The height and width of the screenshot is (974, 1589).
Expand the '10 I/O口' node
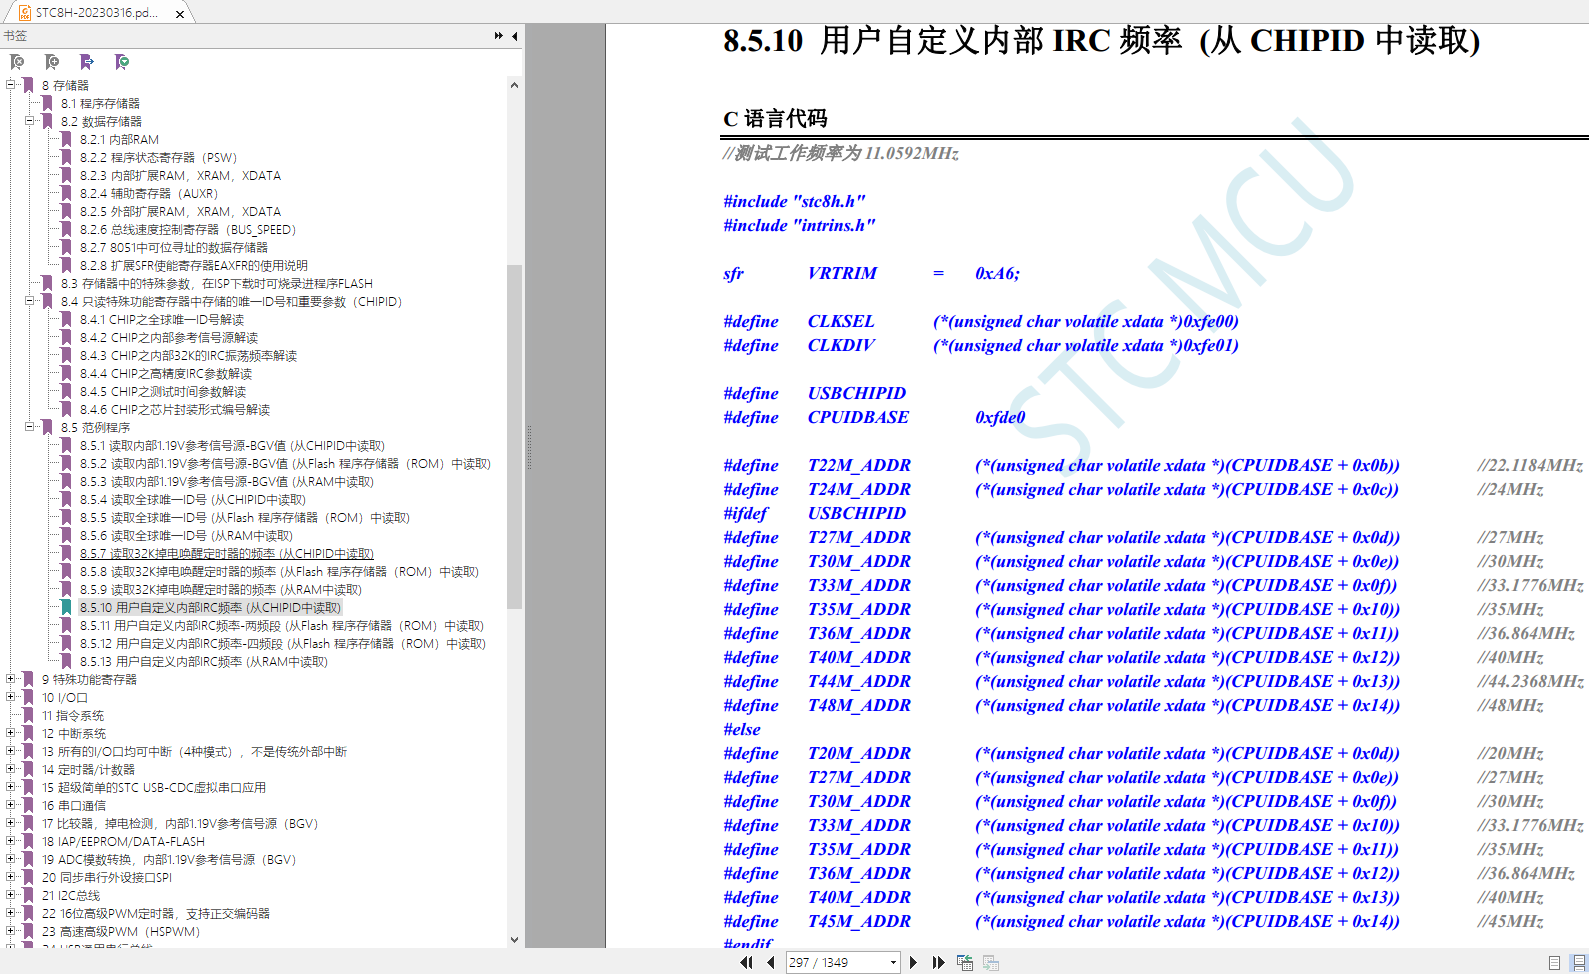pyautogui.click(x=10, y=696)
